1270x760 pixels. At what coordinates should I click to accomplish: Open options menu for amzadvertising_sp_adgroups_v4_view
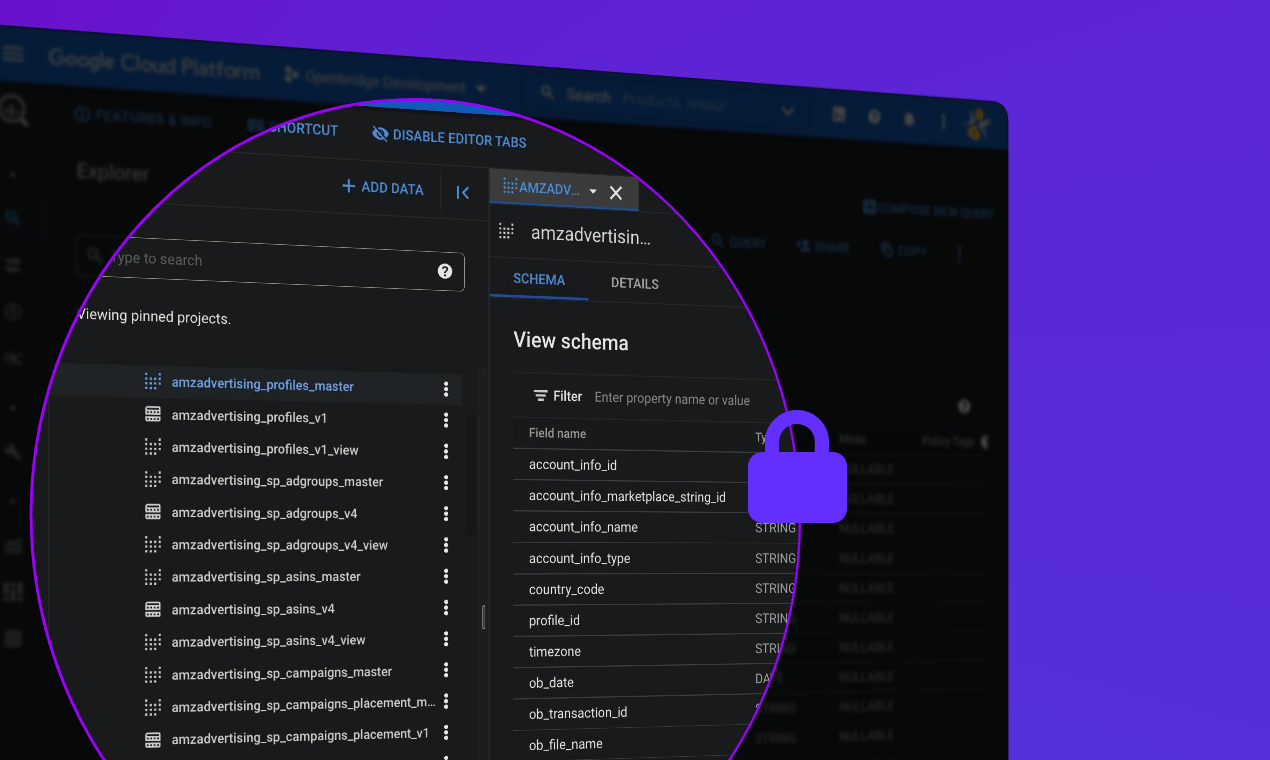446,546
